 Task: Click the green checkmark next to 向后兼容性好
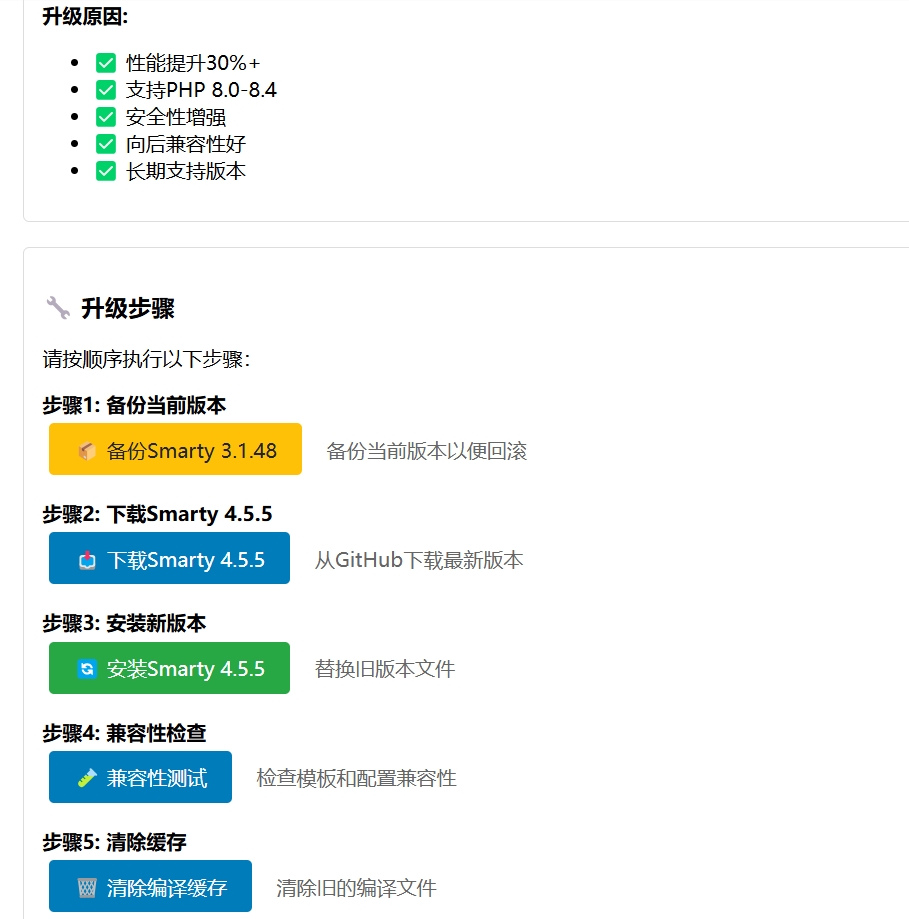click(106, 144)
